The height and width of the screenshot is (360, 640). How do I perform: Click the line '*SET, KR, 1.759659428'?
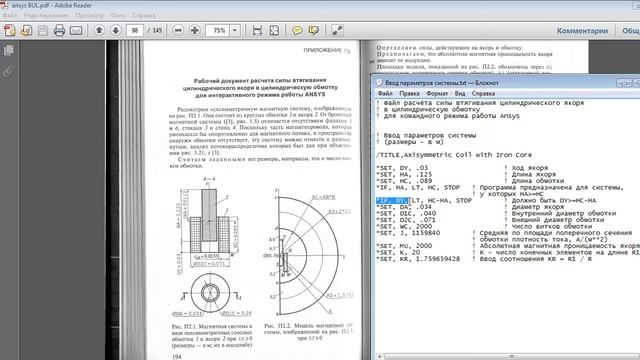(x=418, y=259)
